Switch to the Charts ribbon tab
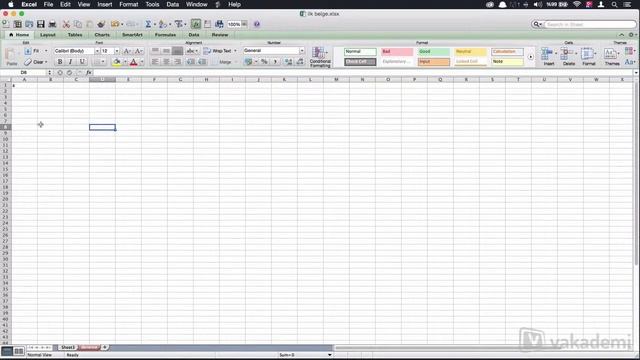Viewport: 640px width, 360px height. click(x=102, y=35)
